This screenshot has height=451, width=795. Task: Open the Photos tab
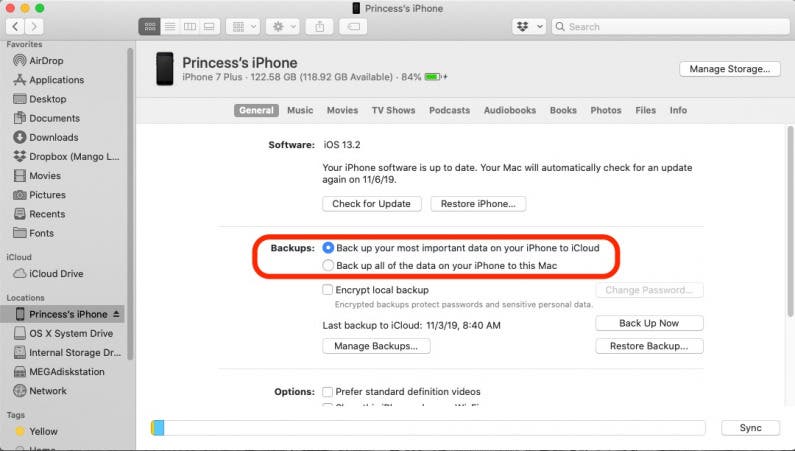pos(605,110)
